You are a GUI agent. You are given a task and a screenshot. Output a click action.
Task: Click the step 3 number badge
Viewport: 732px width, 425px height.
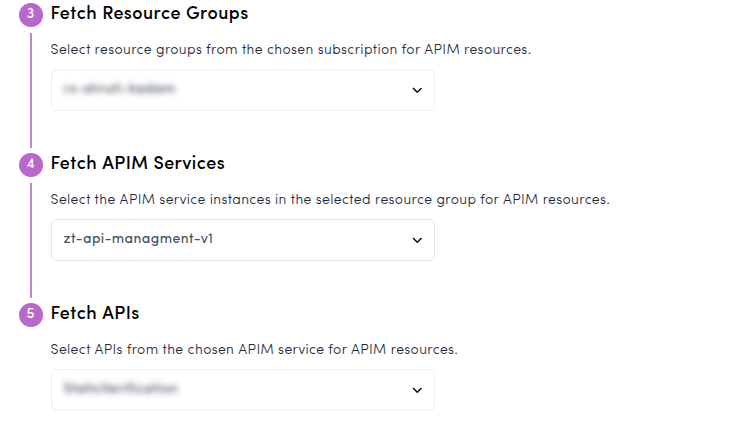pyautogui.click(x=30, y=14)
